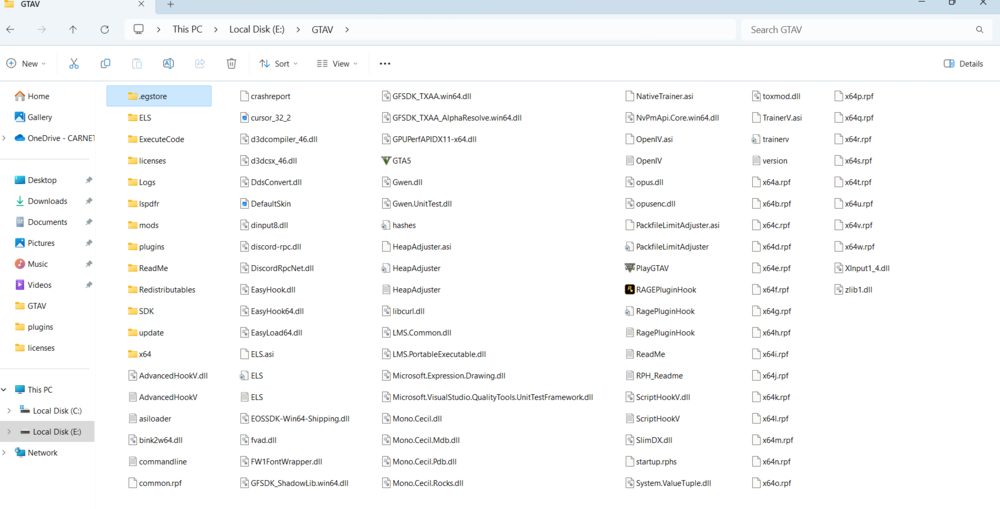
Task: Open a new tab with plus button
Action: tap(170, 4)
